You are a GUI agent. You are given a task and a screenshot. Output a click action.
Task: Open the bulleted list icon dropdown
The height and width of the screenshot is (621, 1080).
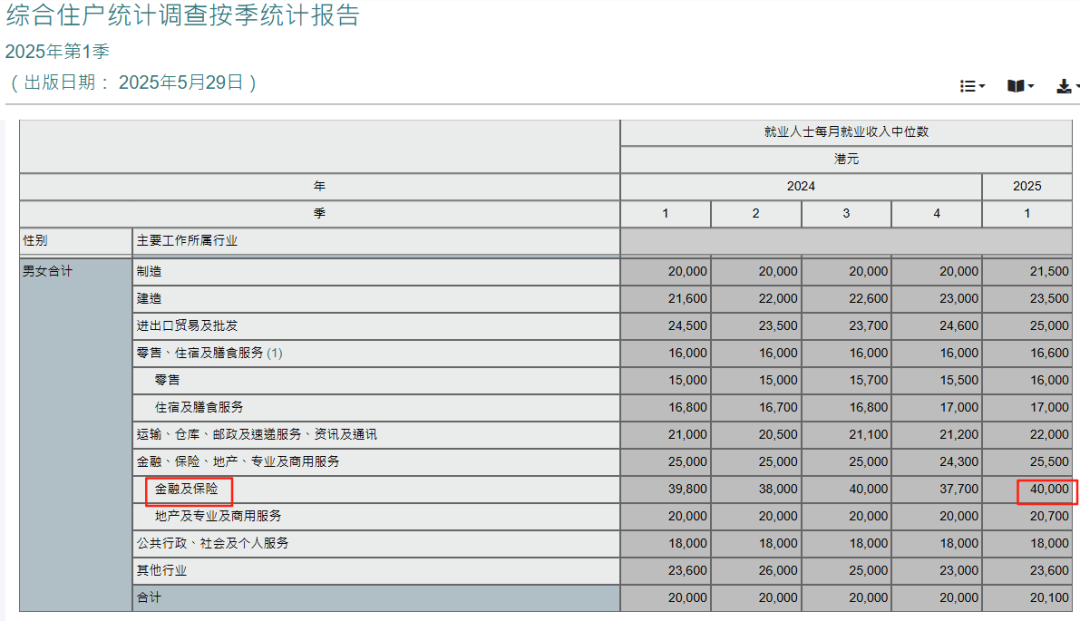coord(972,87)
